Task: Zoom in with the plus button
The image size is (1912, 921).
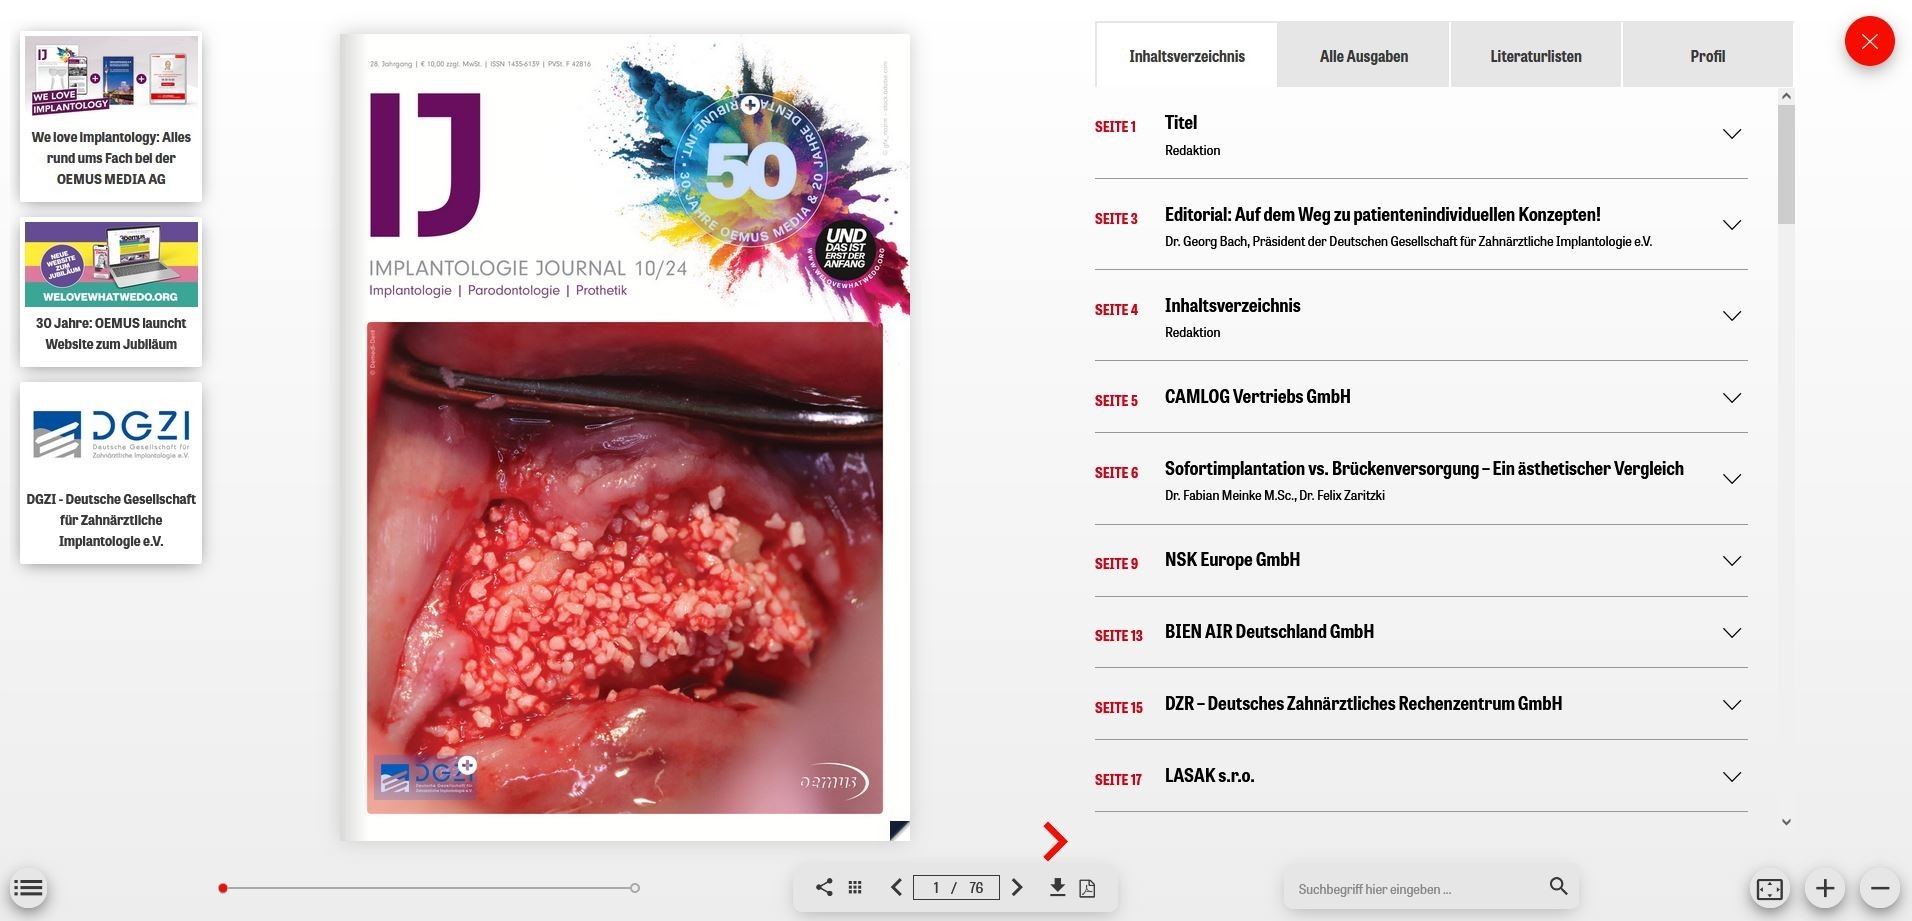Action: point(1824,888)
